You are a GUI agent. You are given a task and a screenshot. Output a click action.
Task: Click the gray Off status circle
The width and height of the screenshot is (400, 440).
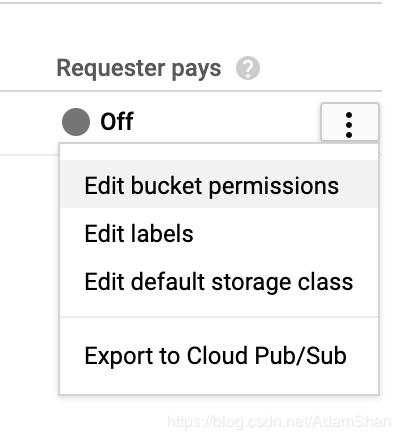[76, 122]
